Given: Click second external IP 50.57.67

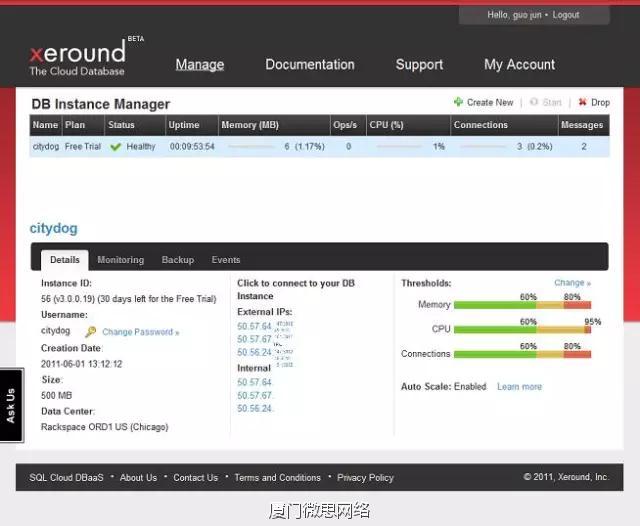Looking at the screenshot, I should (254, 339).
